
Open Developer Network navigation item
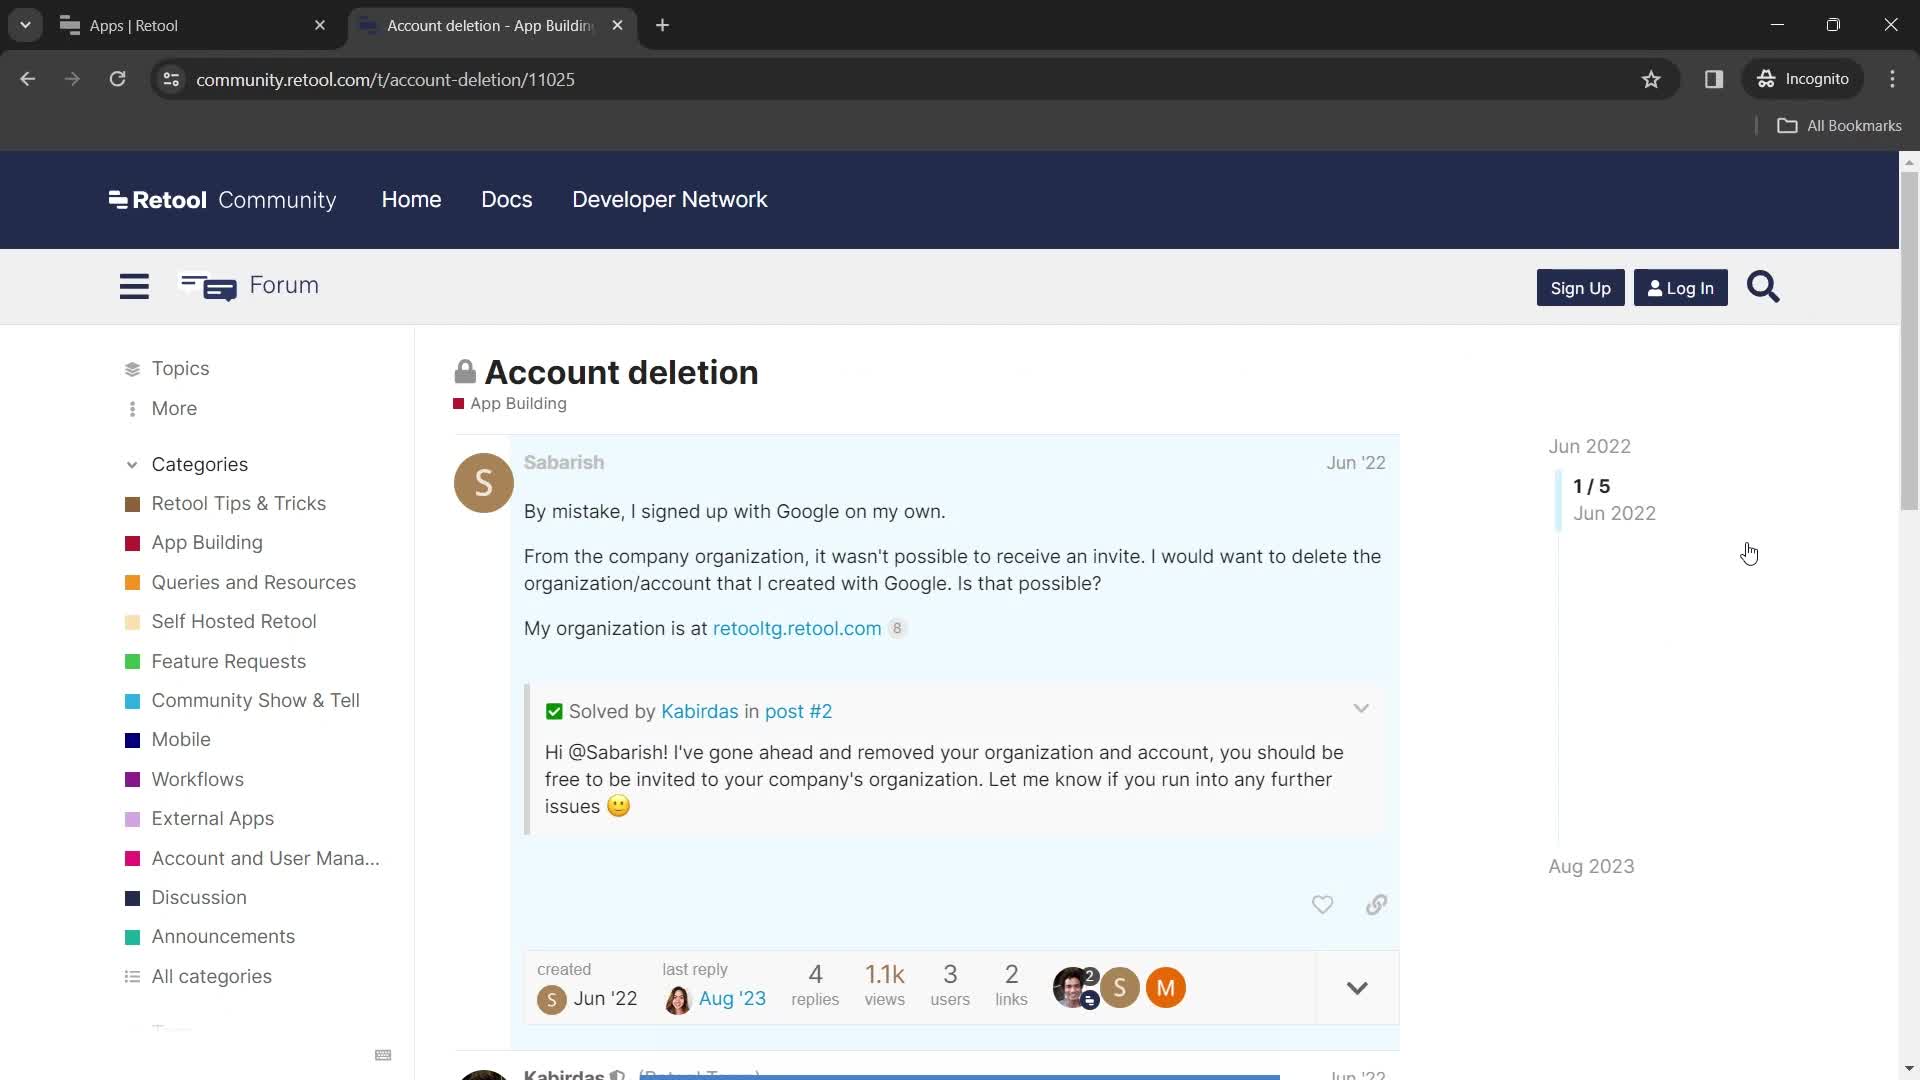tap(670, 200)
